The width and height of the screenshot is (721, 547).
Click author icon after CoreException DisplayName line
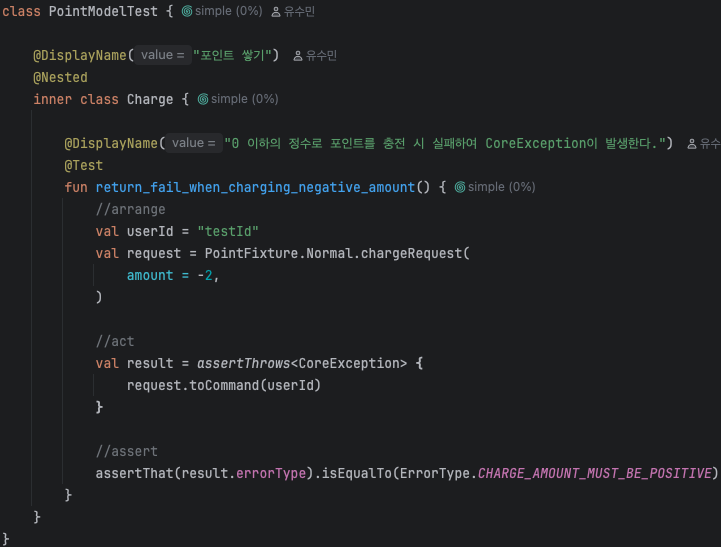692,144
